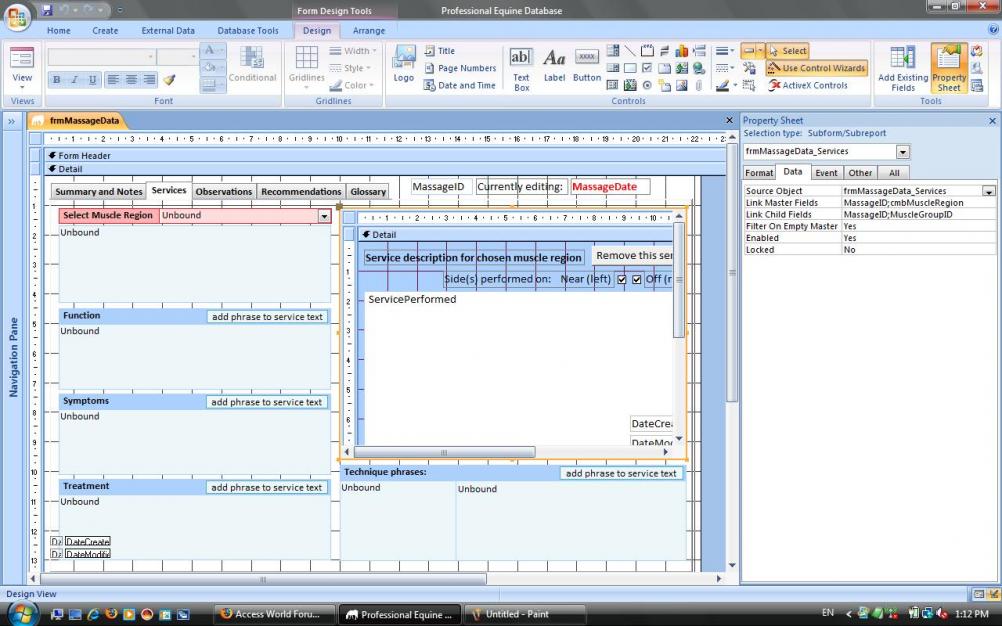Switch to Access World Forum taskbar window

point(275,614)
